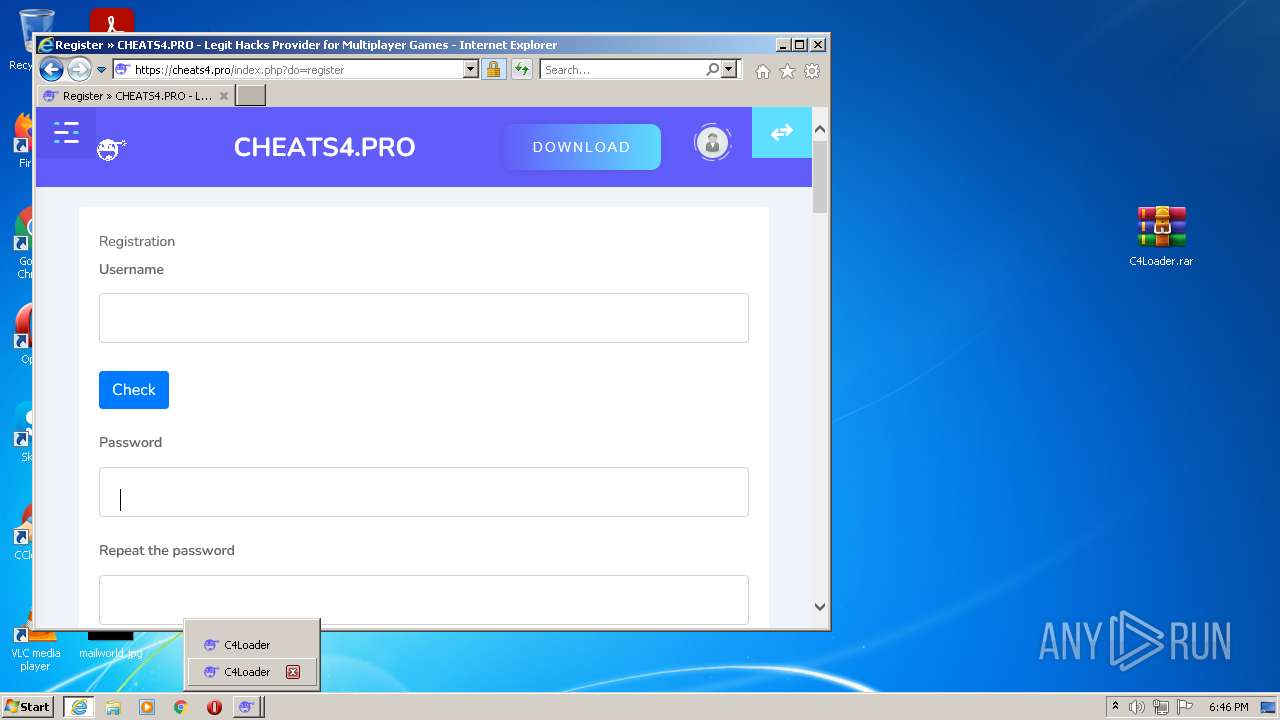The width and height of the screenshot is (1280, 720).
Task: Open recent pages dropdown next to forward arrow
Action: [101, 70]
